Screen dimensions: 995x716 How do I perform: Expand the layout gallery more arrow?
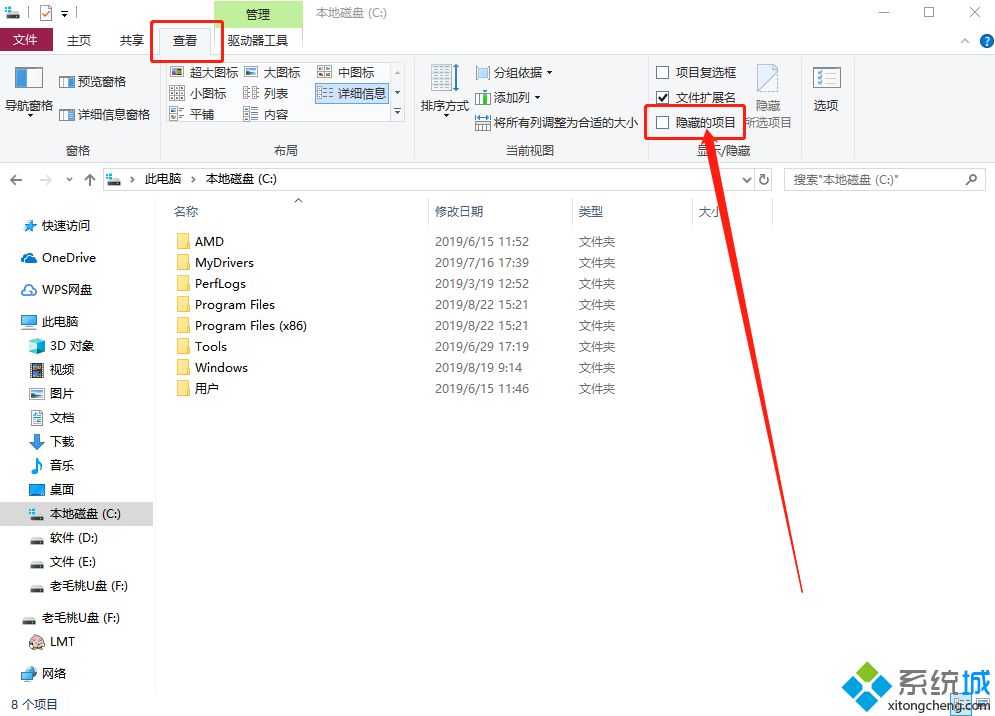point(398,111)
